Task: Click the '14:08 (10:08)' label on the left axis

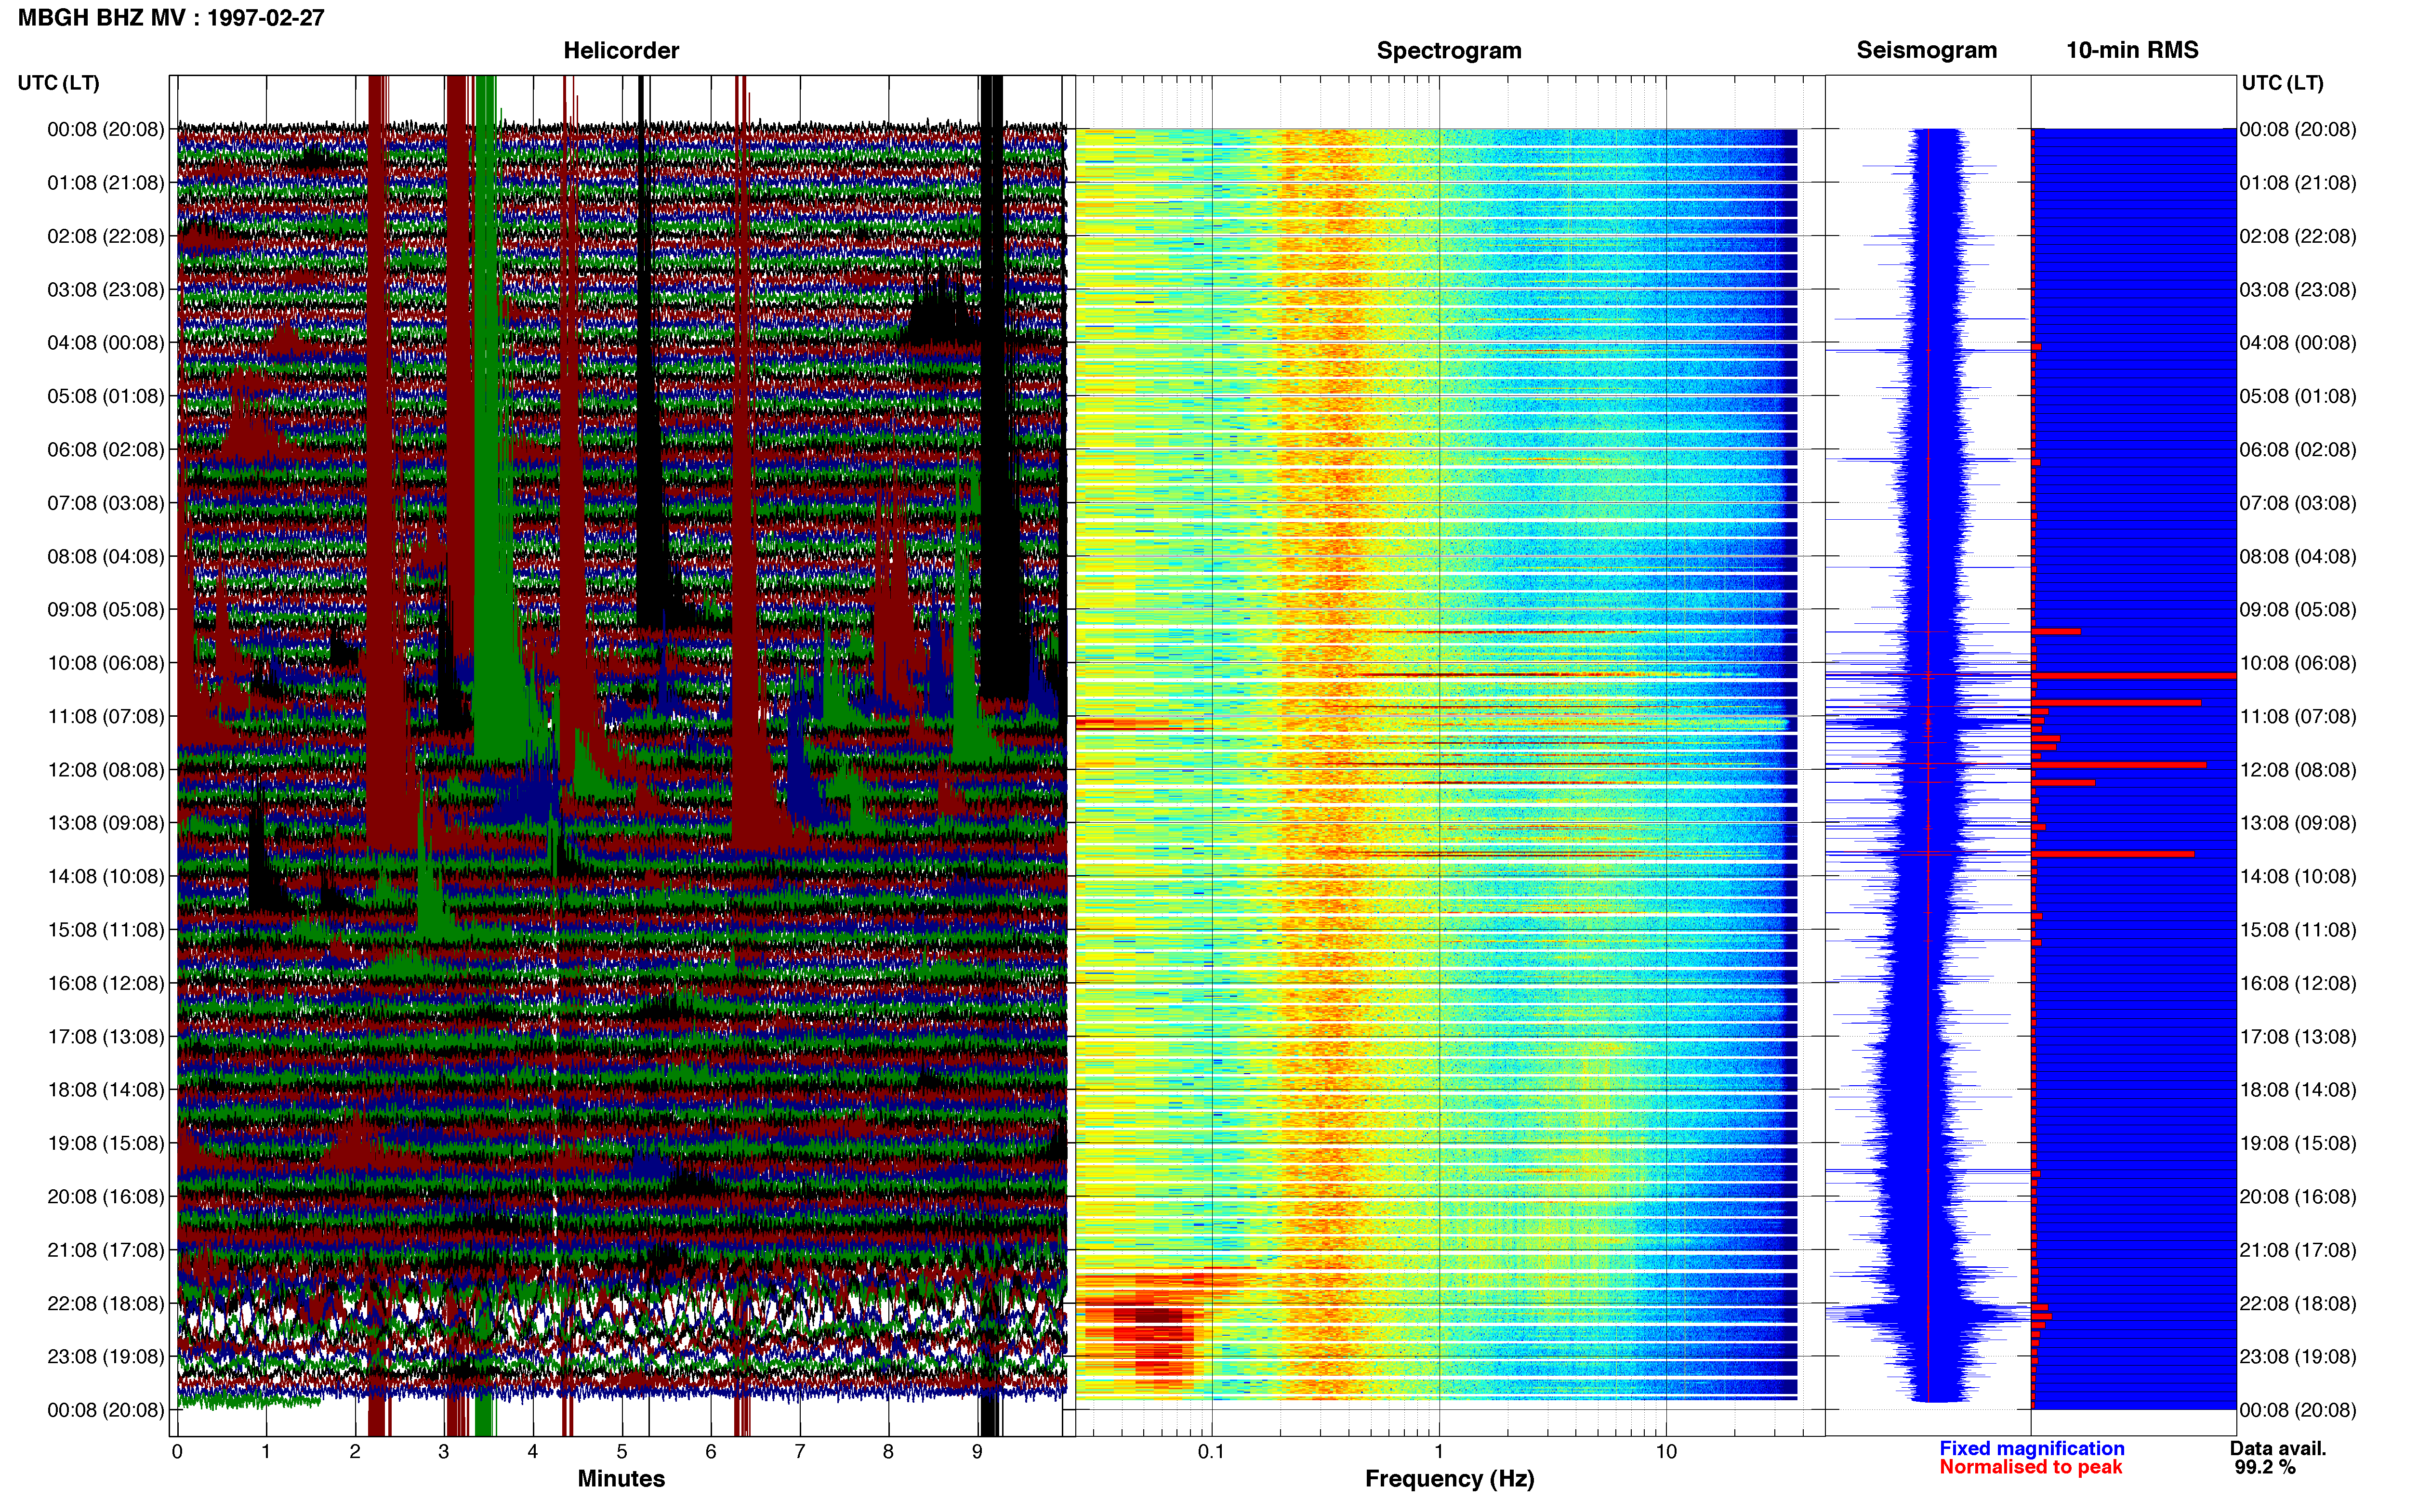Action: [105, 876]
